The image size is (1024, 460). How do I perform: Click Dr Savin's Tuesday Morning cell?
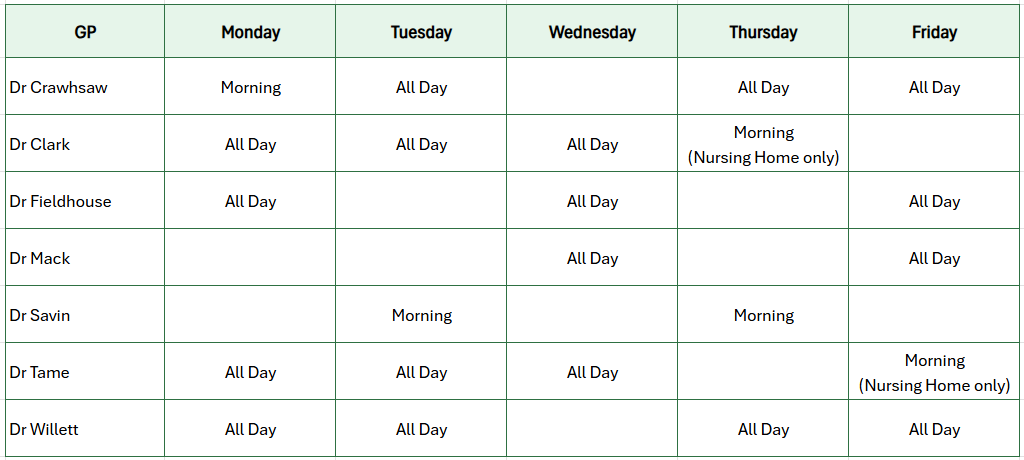[x=421, y=315]
